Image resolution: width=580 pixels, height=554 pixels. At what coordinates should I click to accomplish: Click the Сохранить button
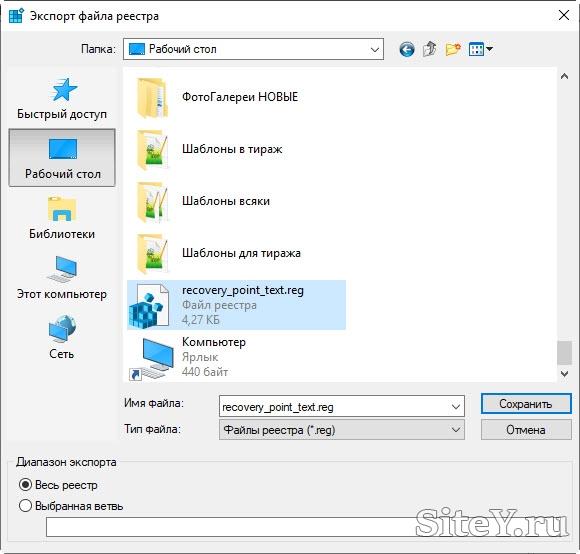point(526,404)
